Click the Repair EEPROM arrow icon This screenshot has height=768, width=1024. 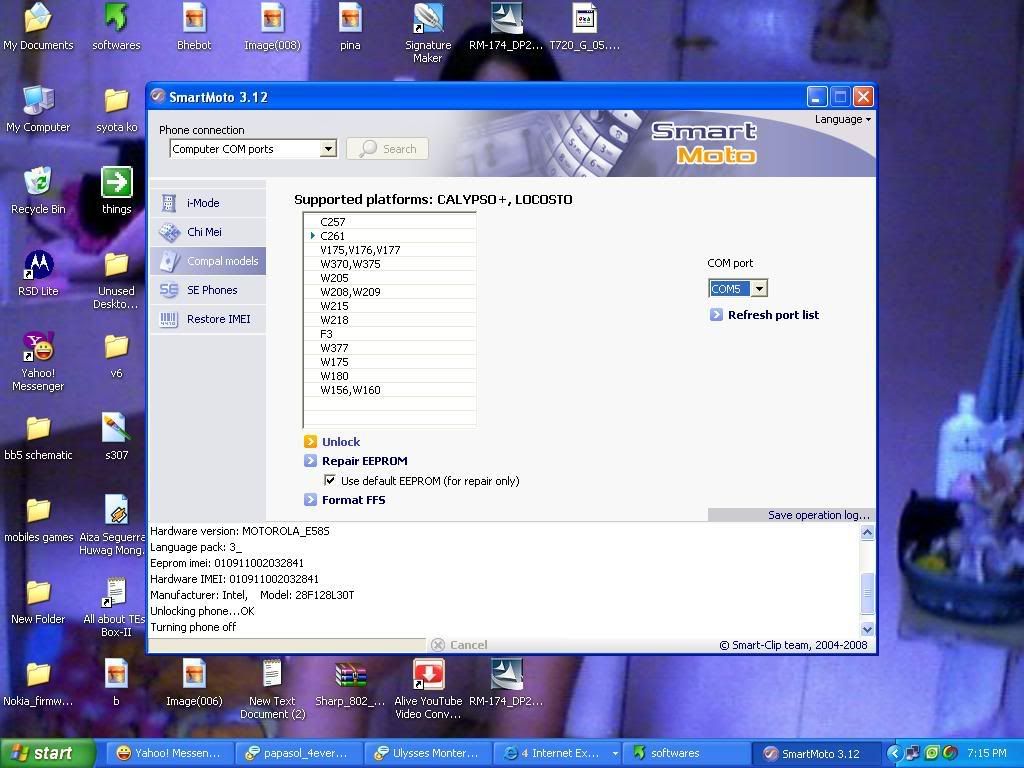[311, 461]
